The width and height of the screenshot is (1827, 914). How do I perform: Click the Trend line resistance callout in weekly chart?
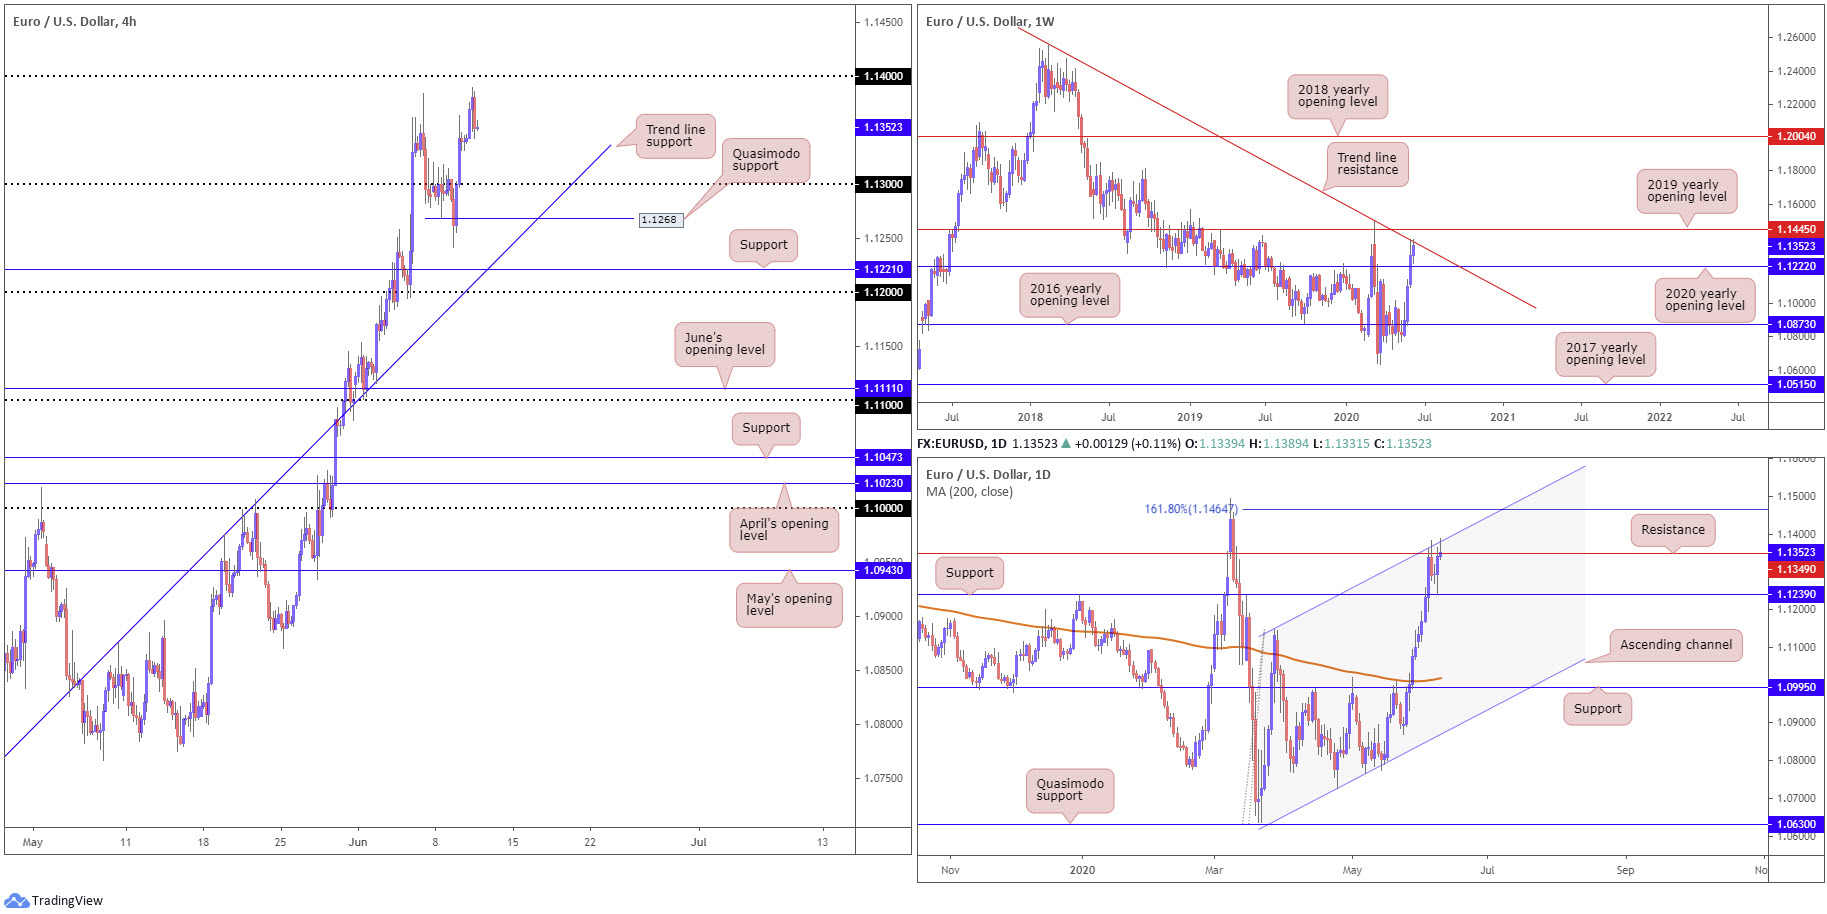(1367, 164)
